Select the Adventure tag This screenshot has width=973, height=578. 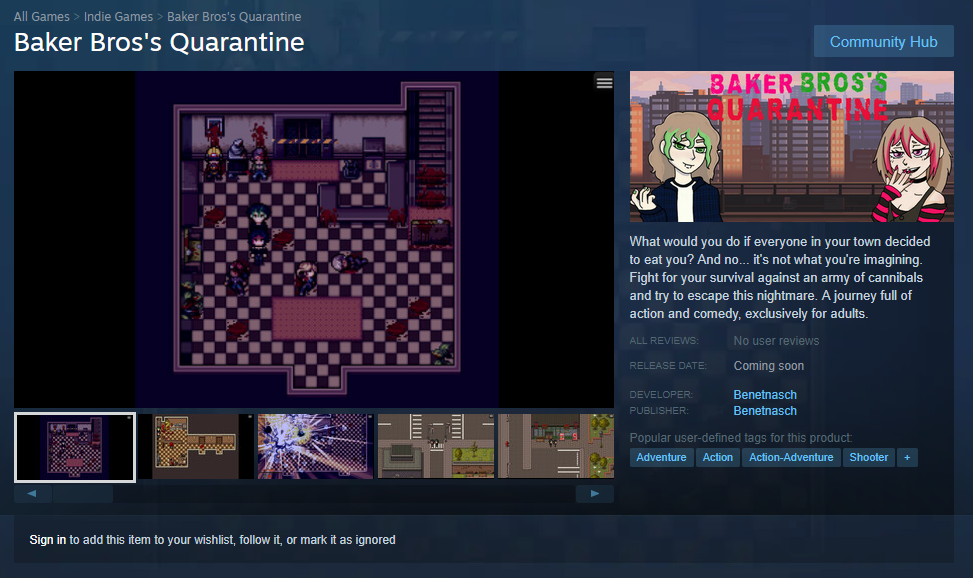tap(661, 458)
